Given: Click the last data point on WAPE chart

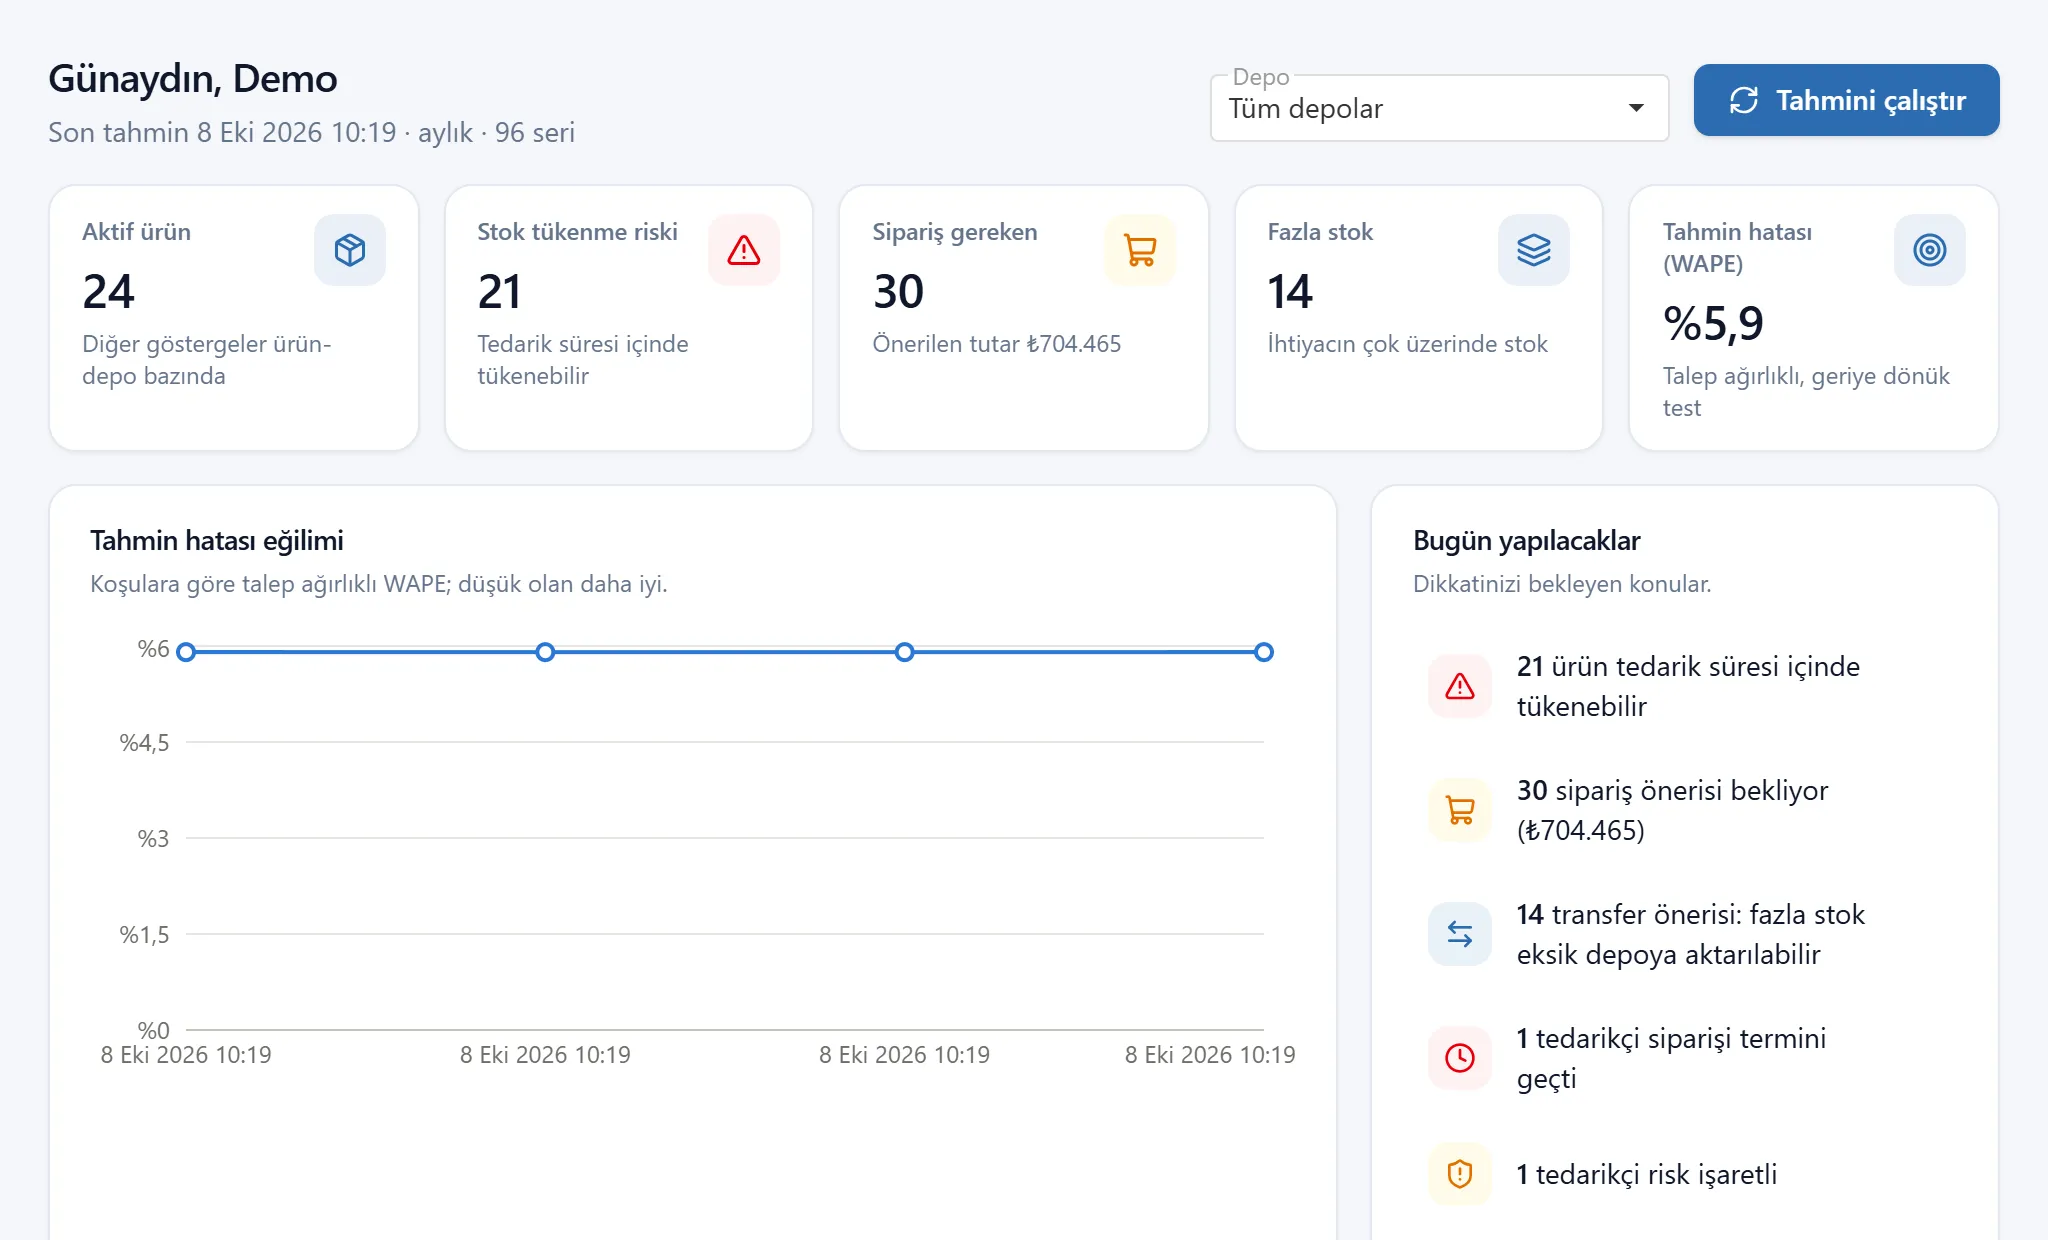Looking at the screenshot, I should [x=1264, y=652].
